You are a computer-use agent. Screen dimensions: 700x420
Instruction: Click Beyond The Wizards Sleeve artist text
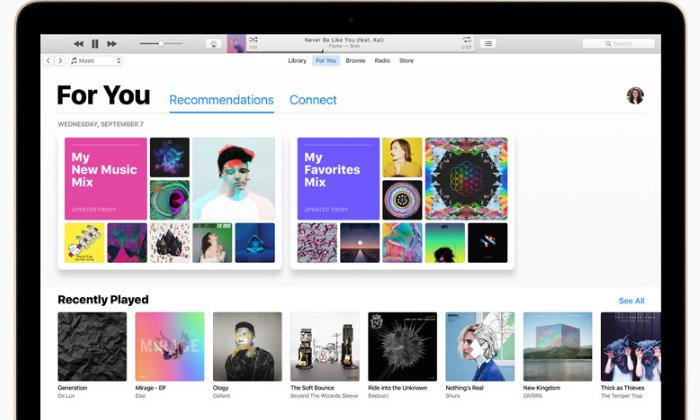324,396
